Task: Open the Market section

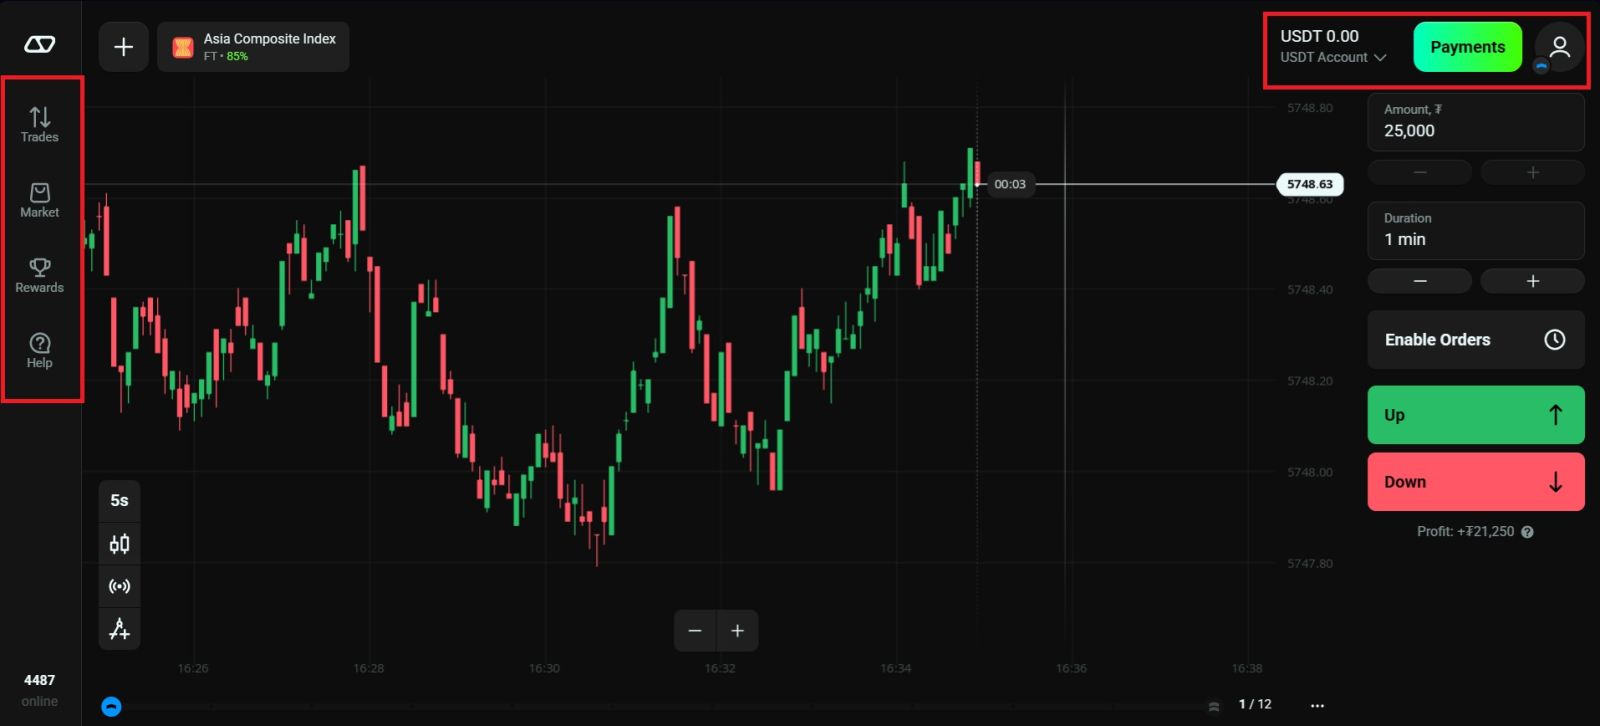Action: click(40, 200)
